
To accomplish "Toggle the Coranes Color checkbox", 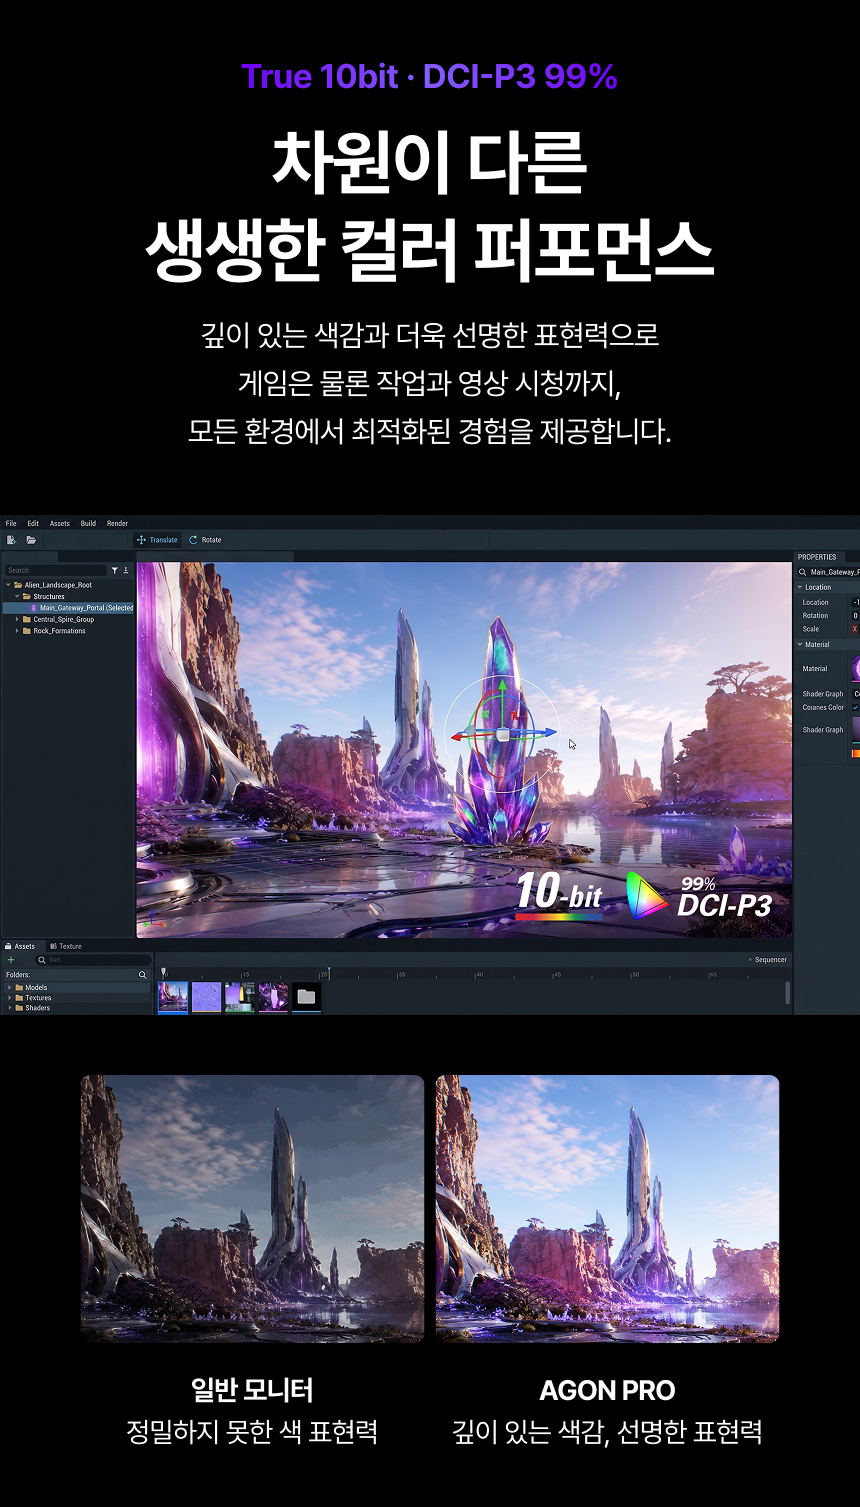I will point(855,707).
